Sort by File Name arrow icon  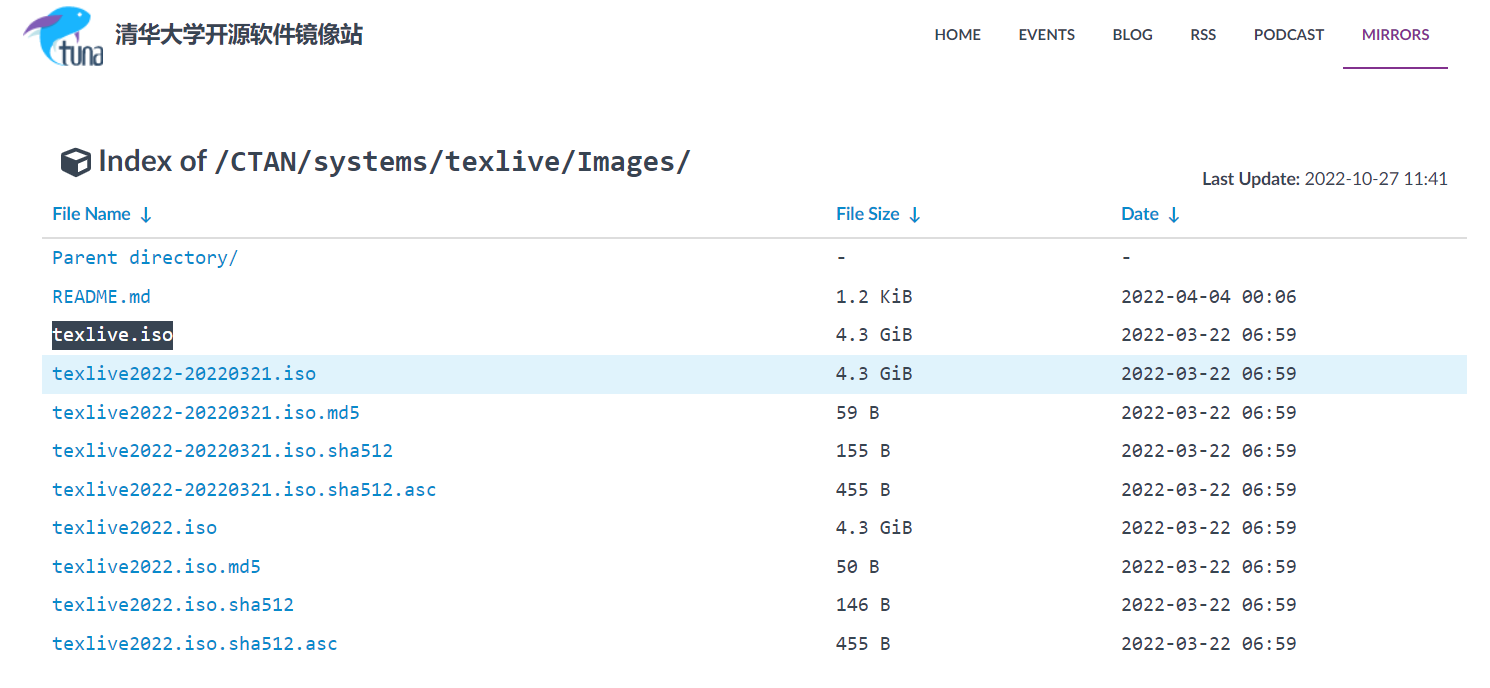point(145,215)
